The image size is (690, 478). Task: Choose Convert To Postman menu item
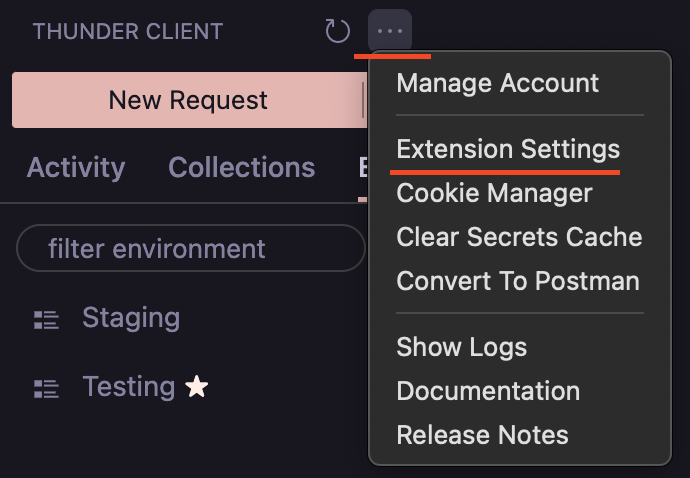pyautogui.click(x=518, y=281)
